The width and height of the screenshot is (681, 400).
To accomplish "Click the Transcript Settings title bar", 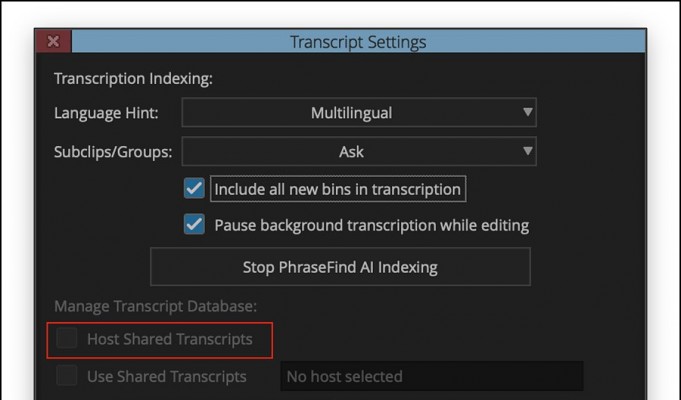I will point(357,42).
